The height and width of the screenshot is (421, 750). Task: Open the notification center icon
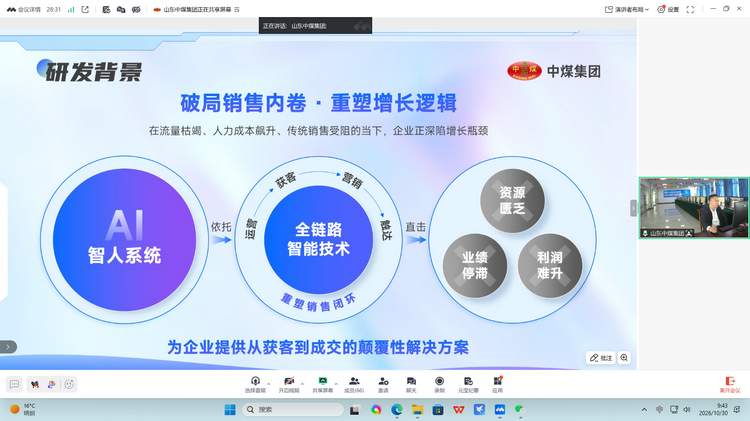click(737, 410)
